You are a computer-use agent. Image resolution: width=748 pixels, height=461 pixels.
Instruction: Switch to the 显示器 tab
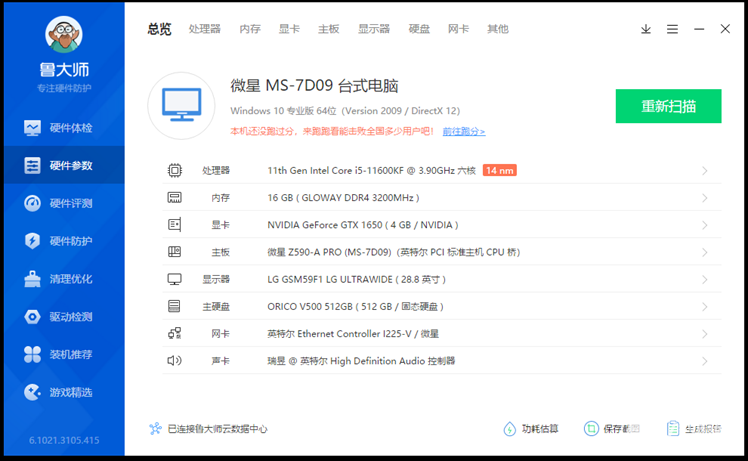374,29
